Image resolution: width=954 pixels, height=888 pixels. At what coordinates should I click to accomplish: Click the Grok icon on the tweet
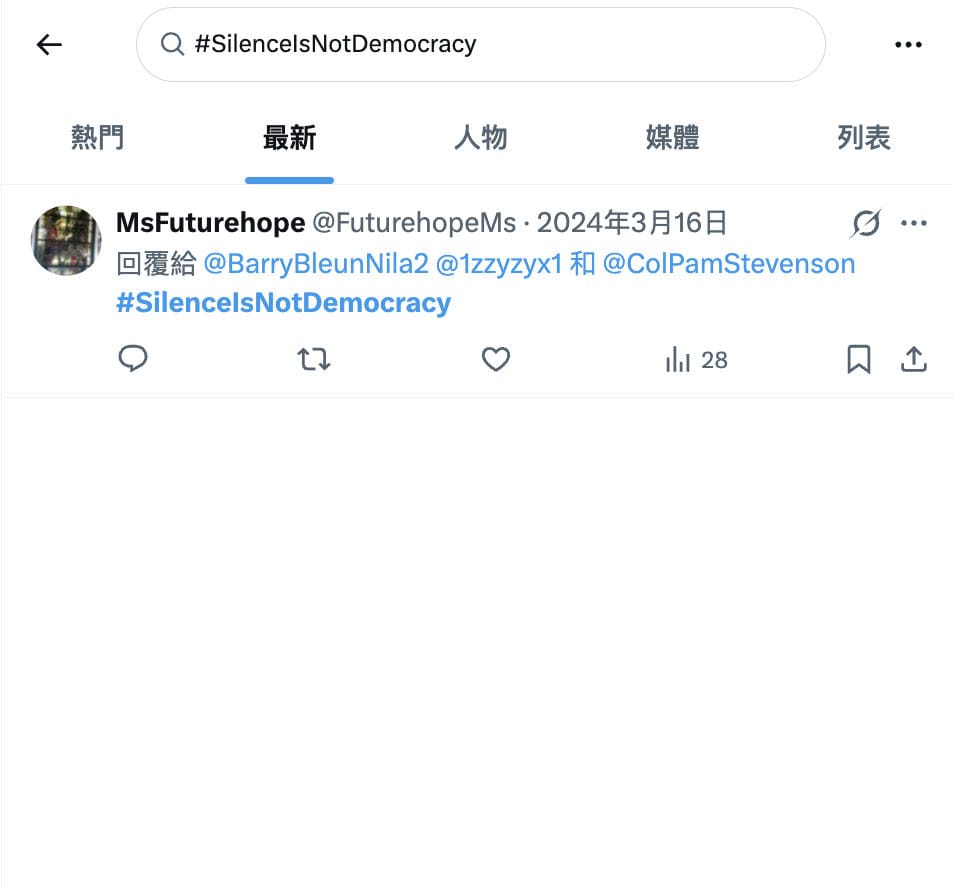(x=865, y=224)
